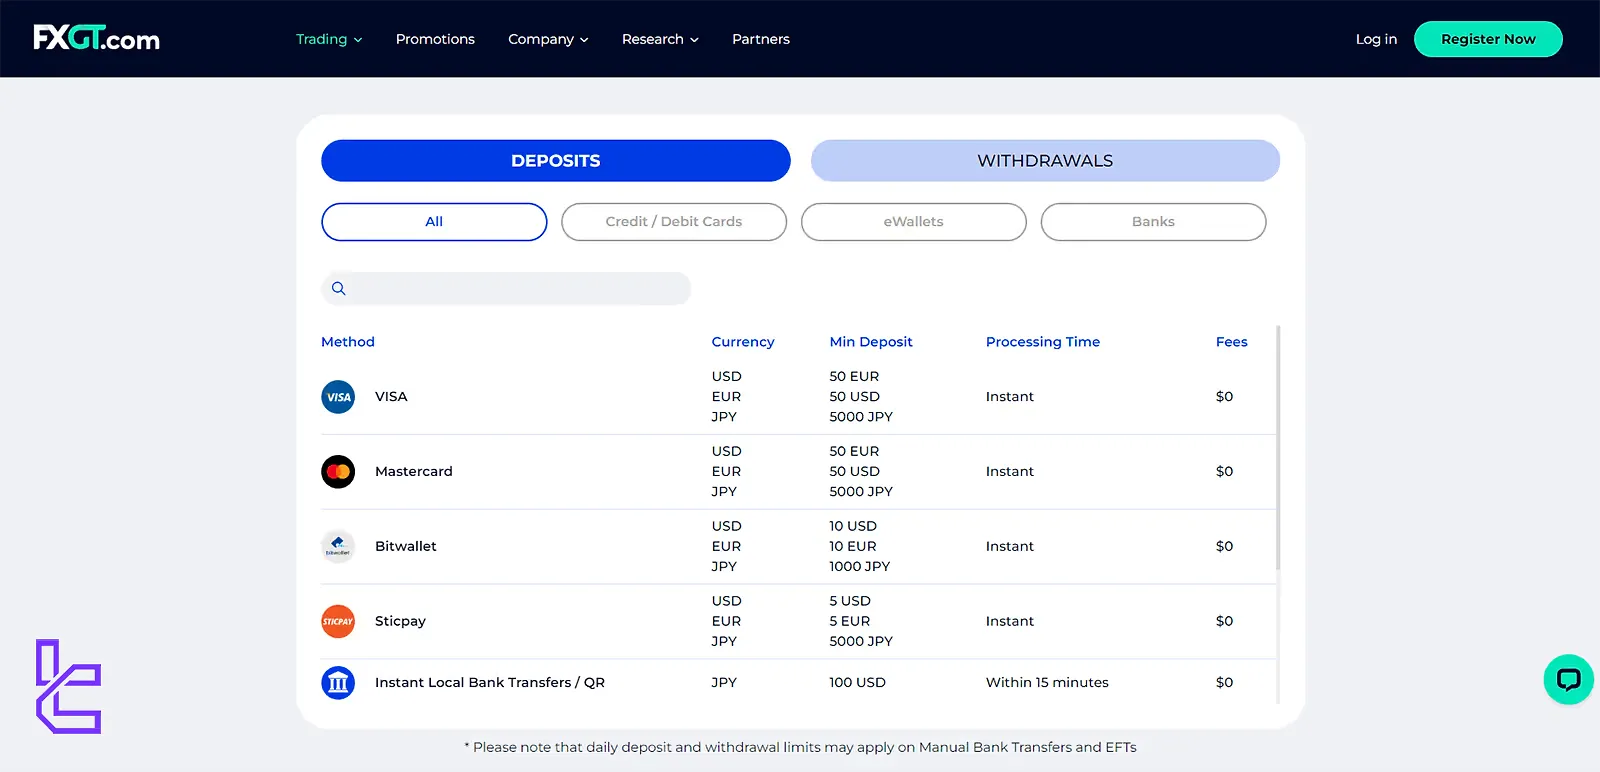Click the Bitwallet row 10 USD value
Image resolution: width=1600 pixels, height=772 pixels.
click(853, 527)
